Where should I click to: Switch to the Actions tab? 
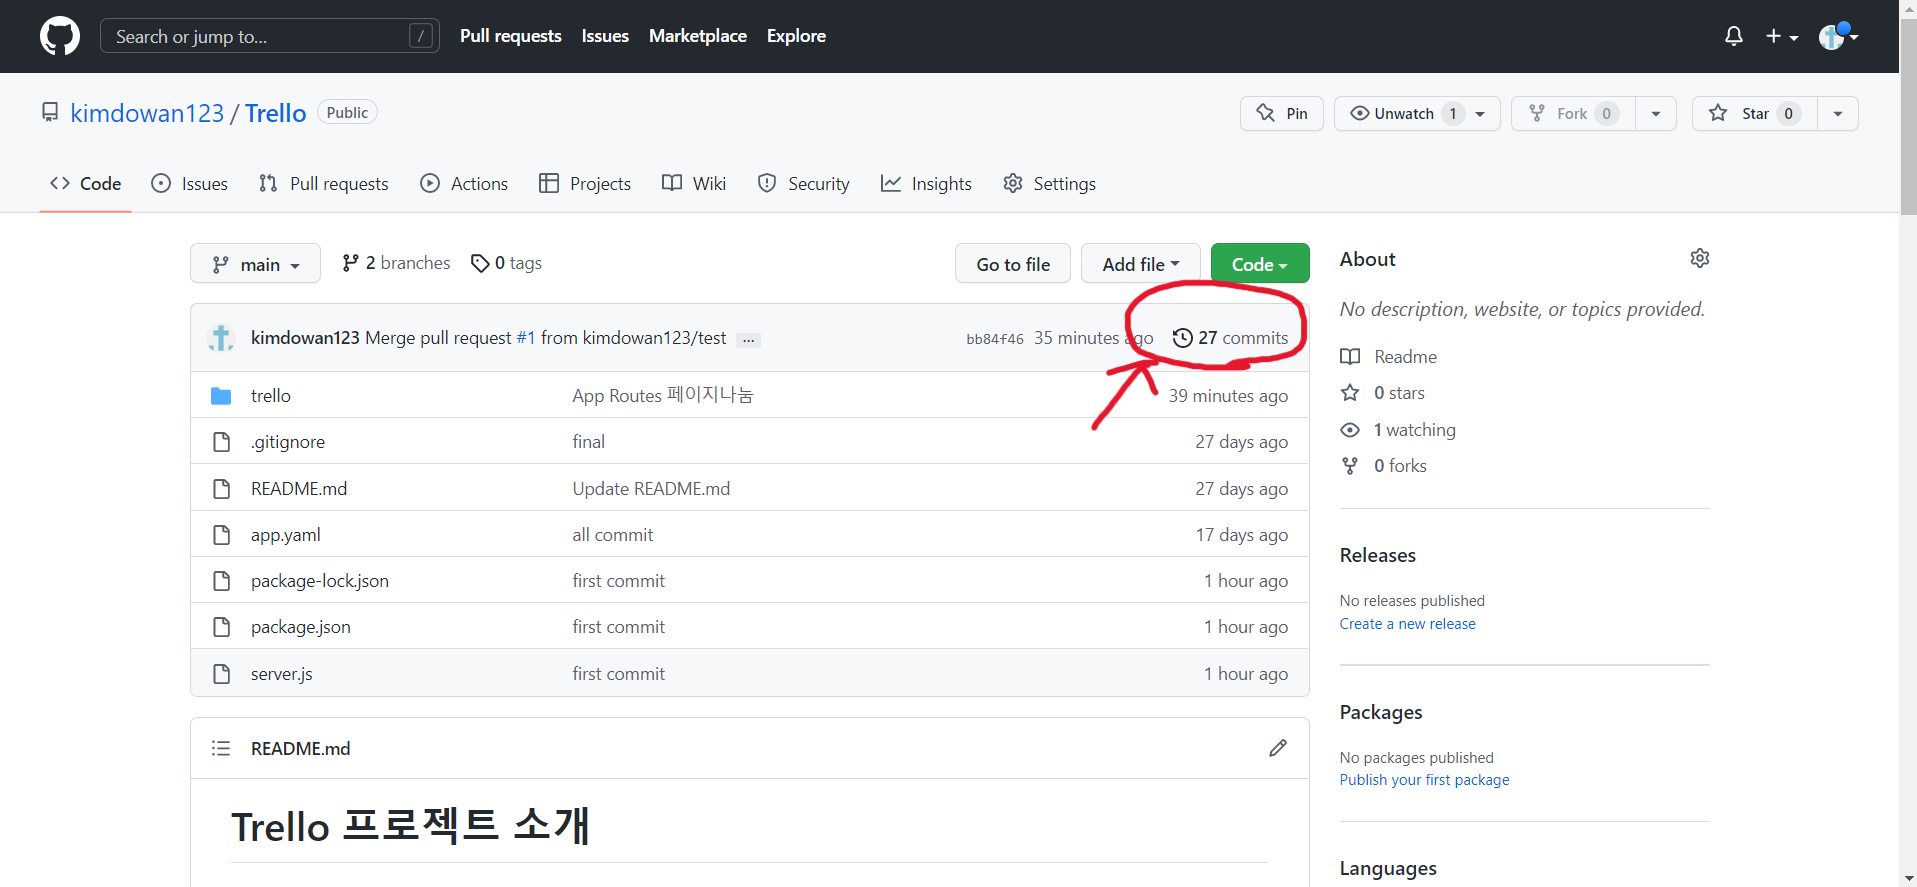tap(465, 184)
